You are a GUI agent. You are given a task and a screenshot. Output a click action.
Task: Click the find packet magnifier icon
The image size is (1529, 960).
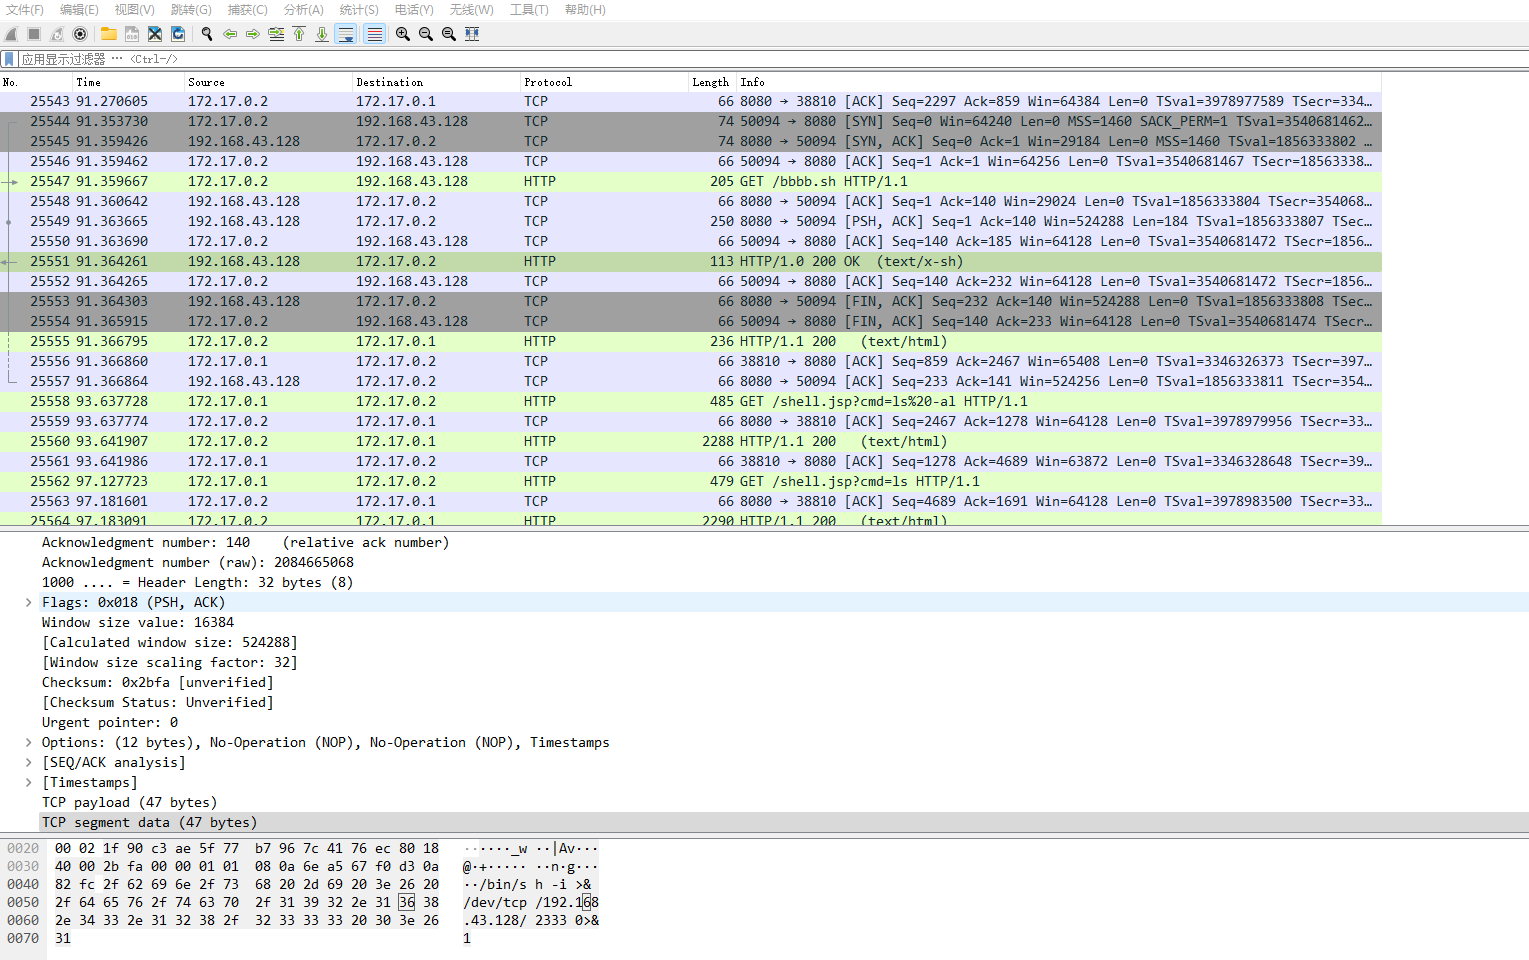point(207,34)
